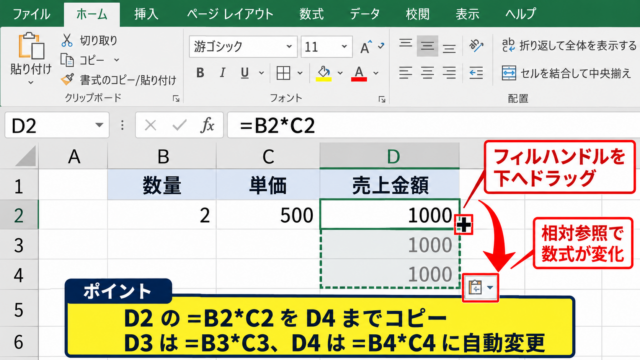Select row 1 header
Screen dimensions: 640x360
click(19, 186)
